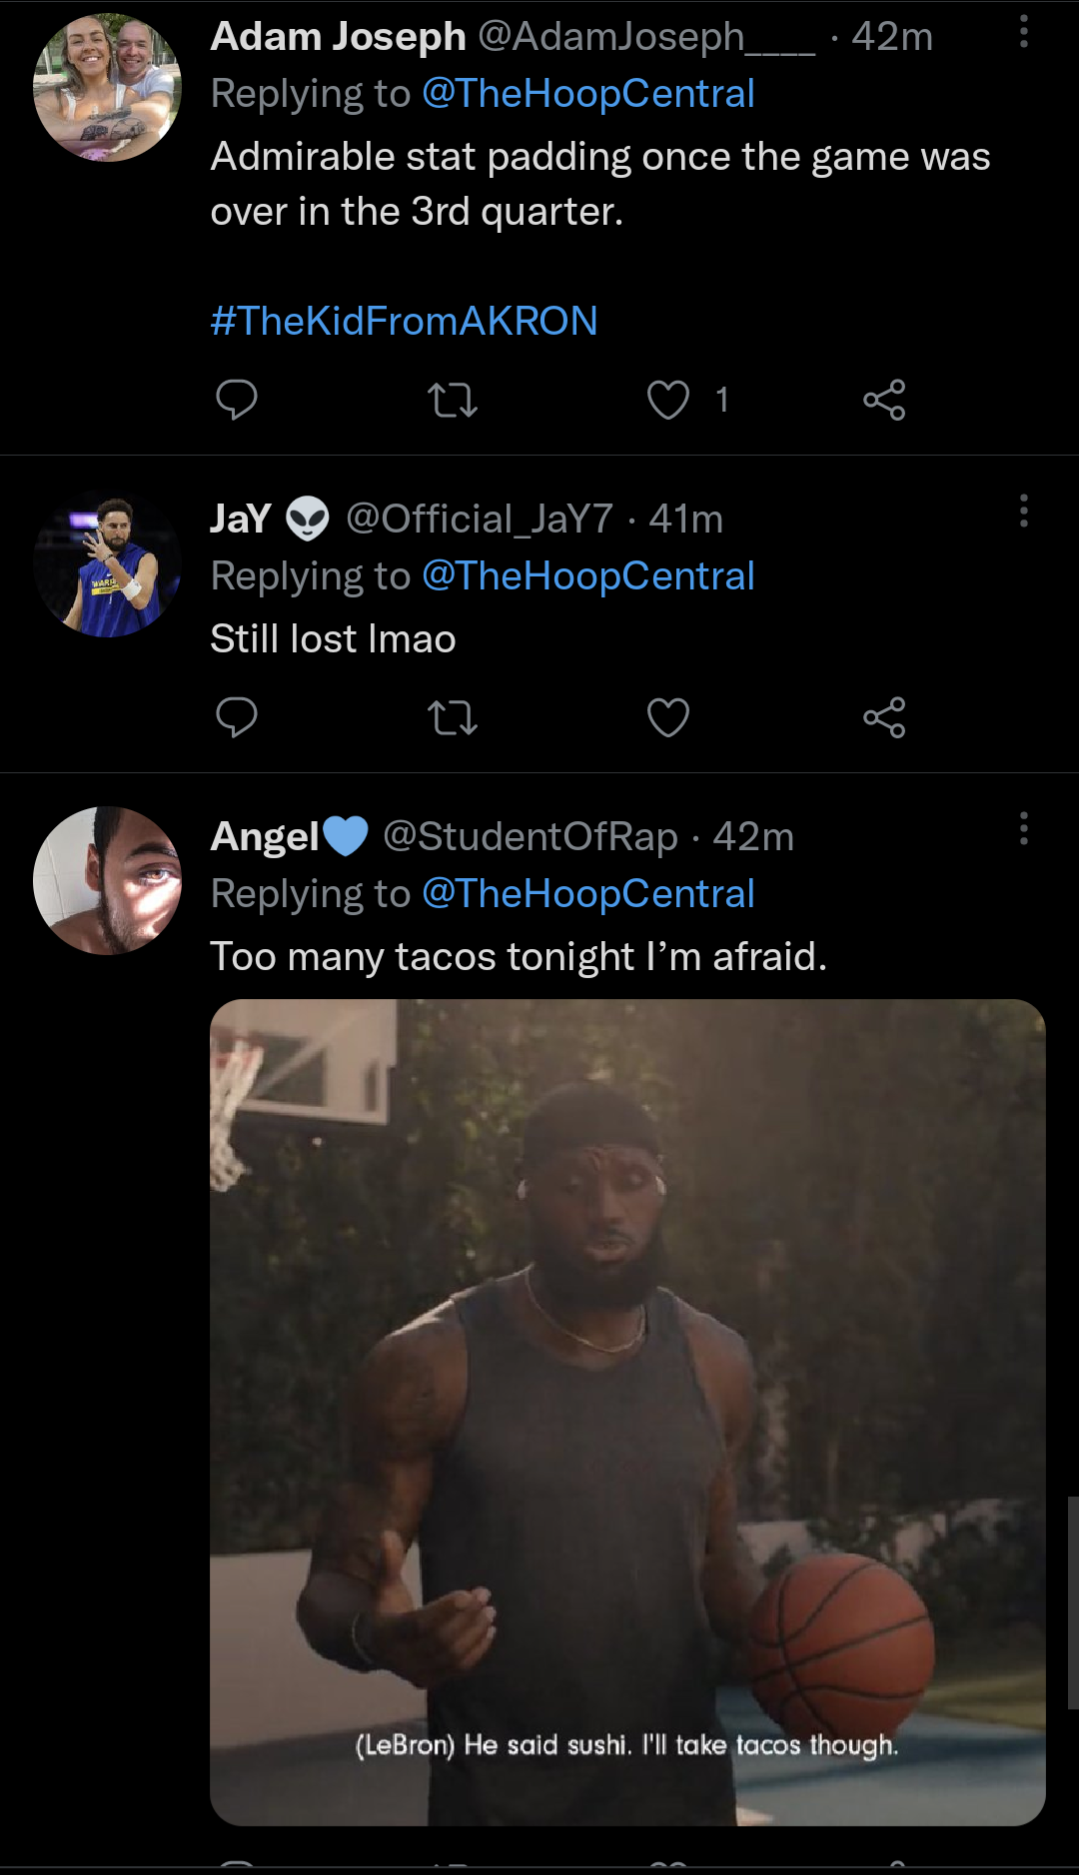The height and width of the screenshot is (1875, 1079).
Task: View JaY's profile avatar
Action: [x=107, y=565]
